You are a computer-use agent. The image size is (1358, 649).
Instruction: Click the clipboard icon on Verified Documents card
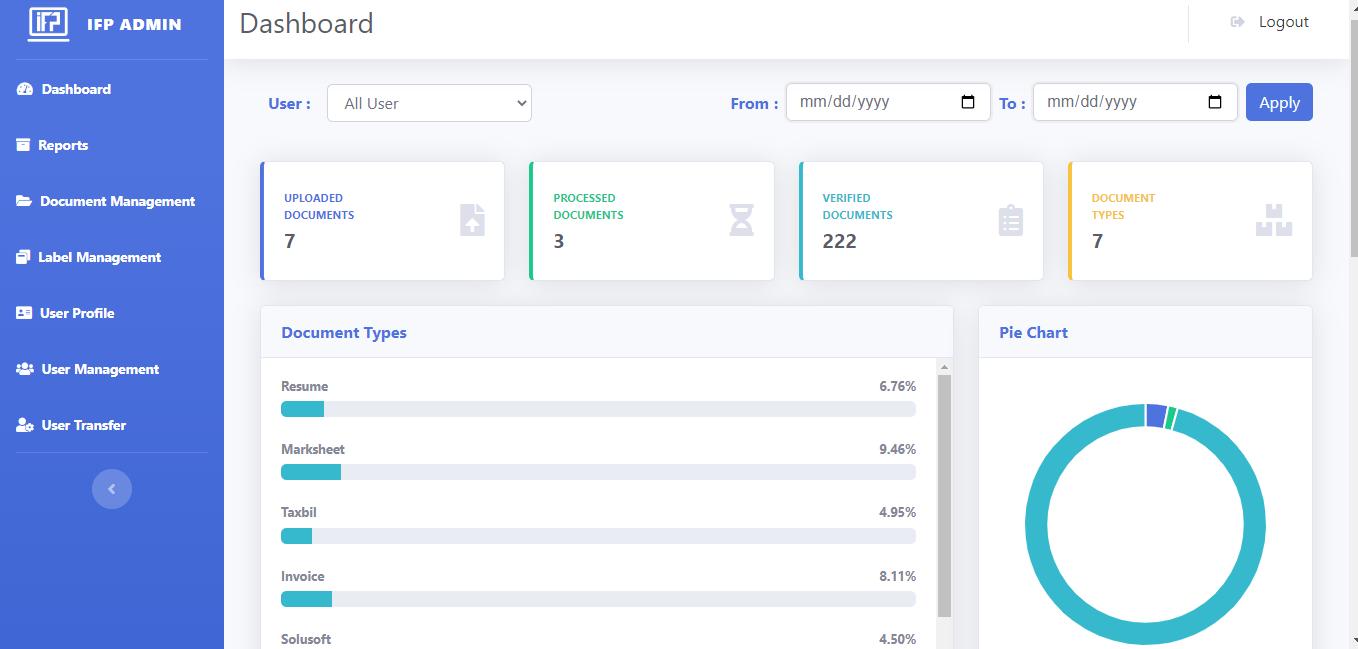coord(1011,220)
